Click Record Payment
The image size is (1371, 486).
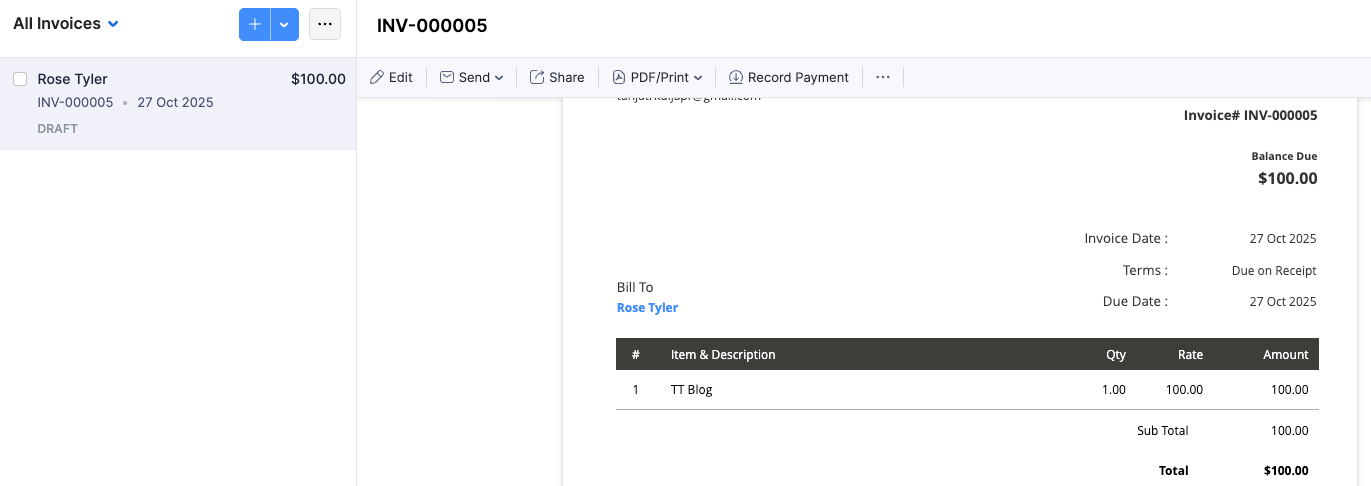click(789, 77)
